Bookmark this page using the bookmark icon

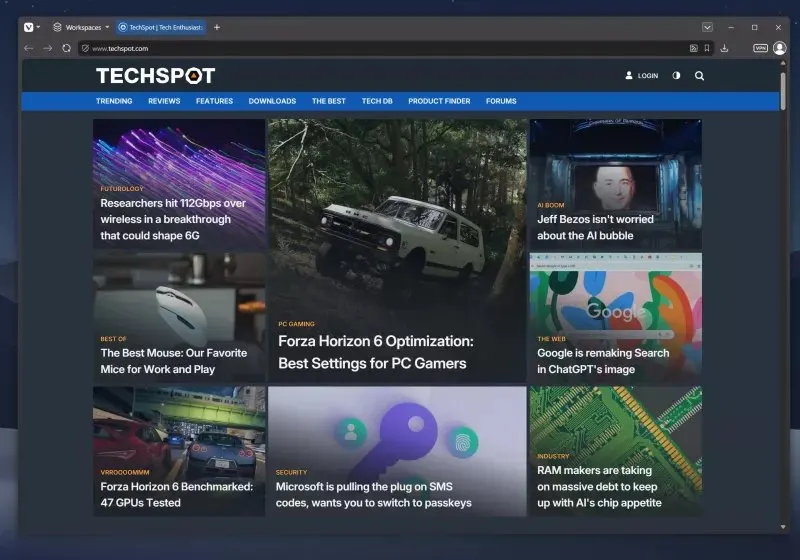coord(707,48)
